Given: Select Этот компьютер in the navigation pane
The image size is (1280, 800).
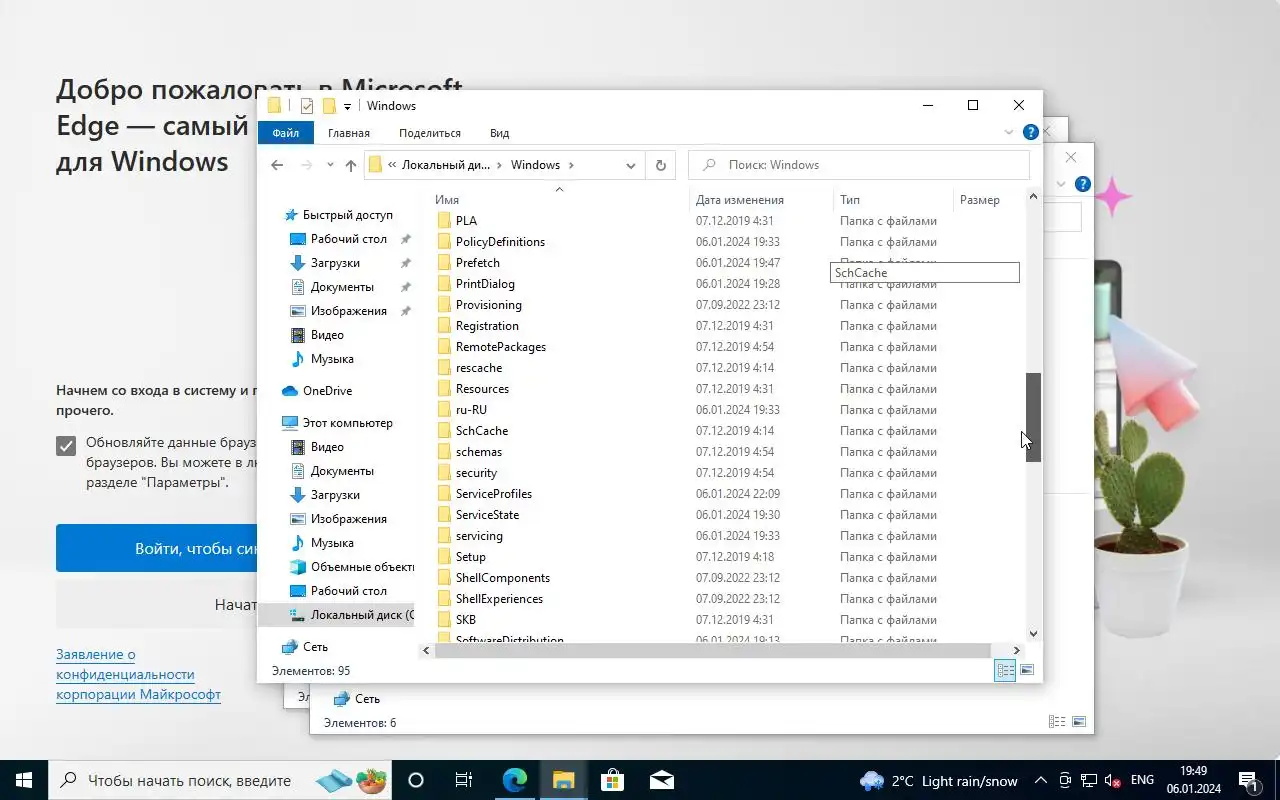Looking at the screenshot, I should point(347,423).
